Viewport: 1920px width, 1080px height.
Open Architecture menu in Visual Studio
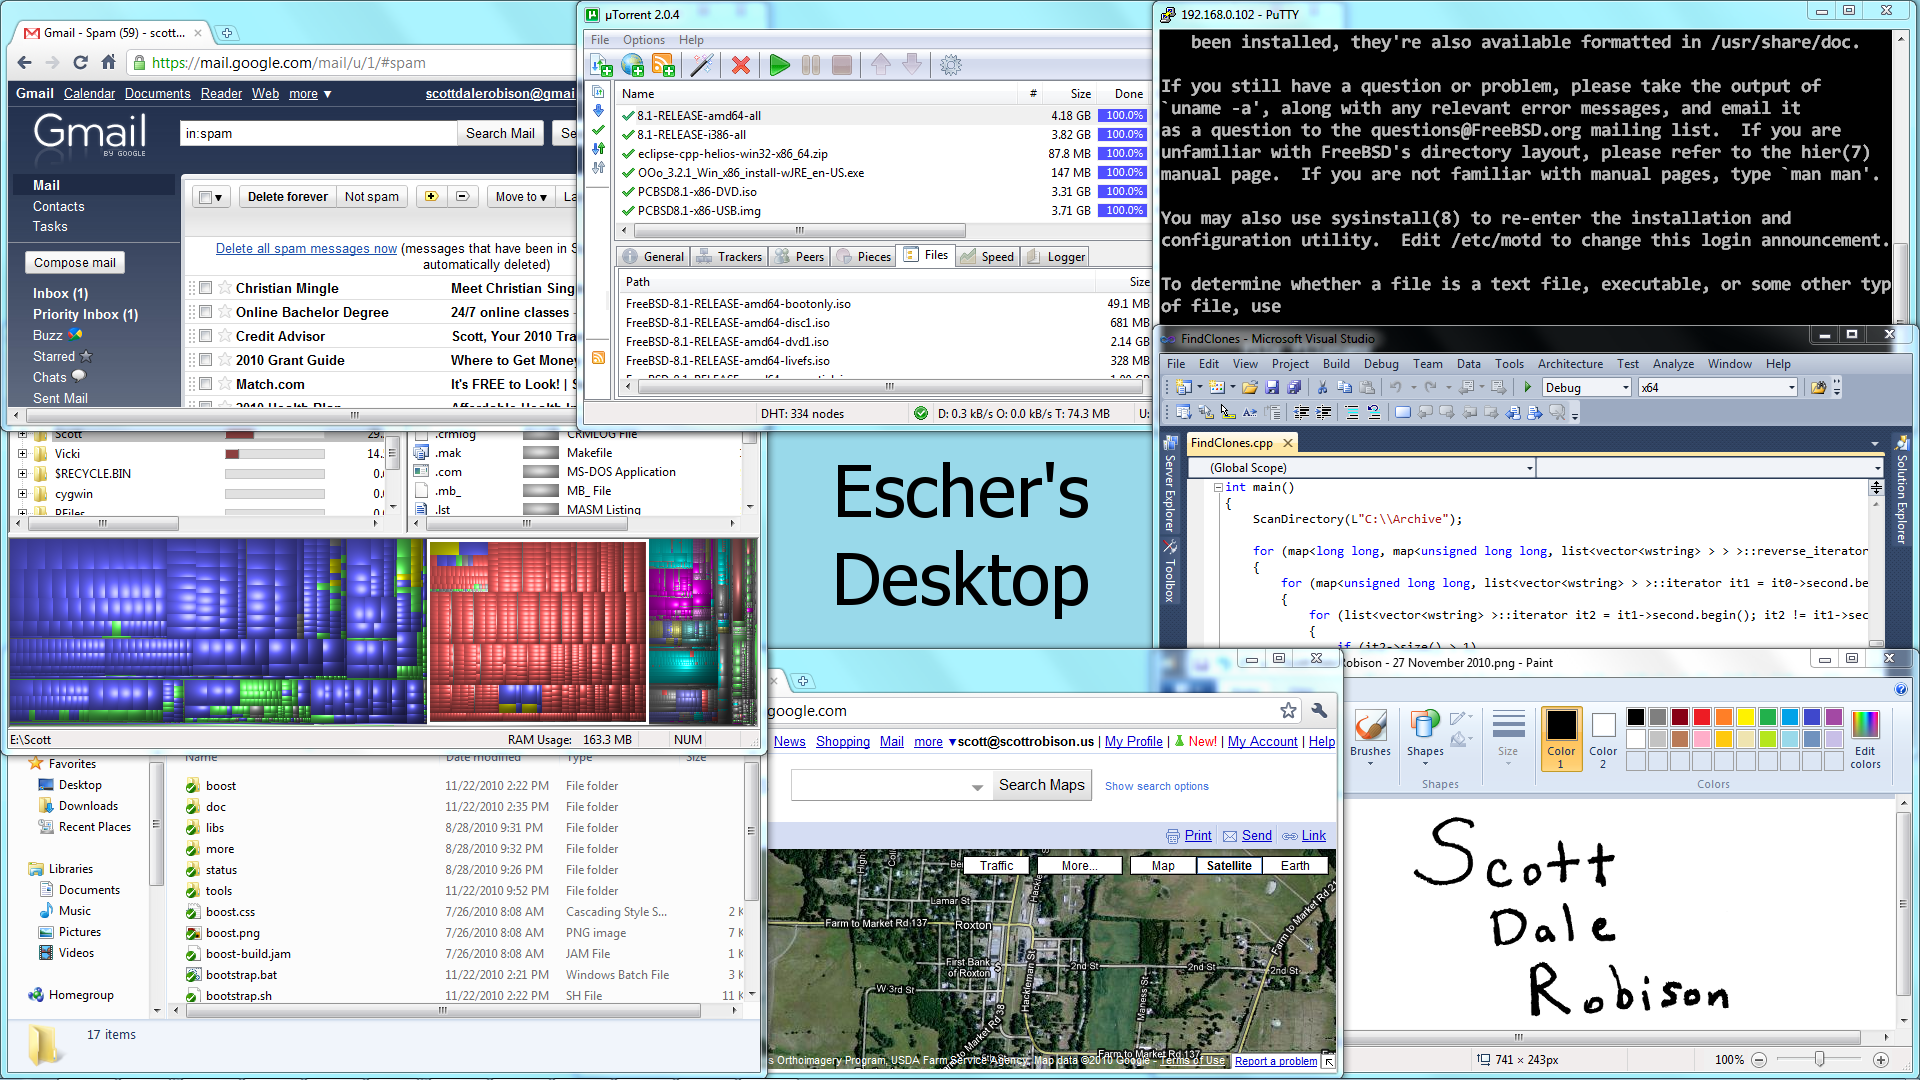point(1570,364)
